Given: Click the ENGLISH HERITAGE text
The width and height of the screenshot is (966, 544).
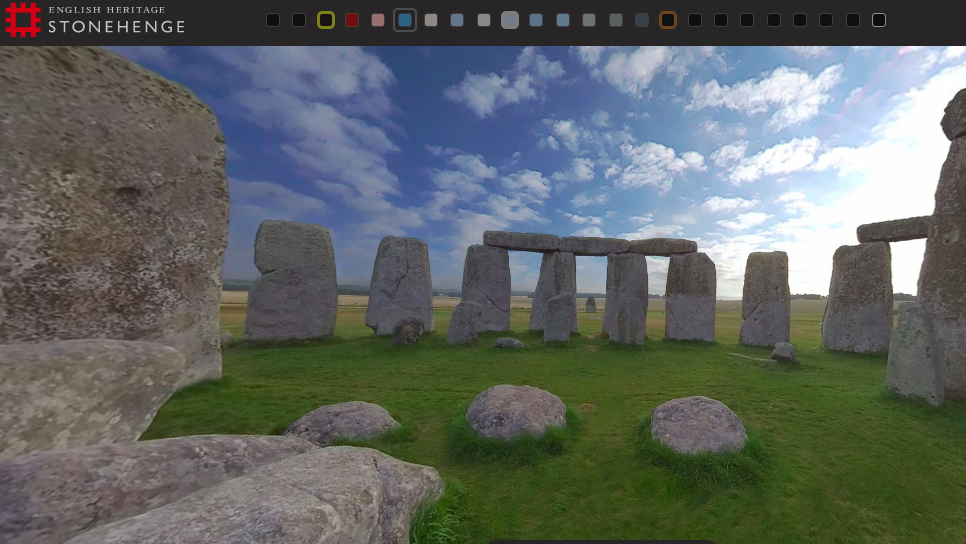Looking at the screenshot, I should (x=107, y=10).
